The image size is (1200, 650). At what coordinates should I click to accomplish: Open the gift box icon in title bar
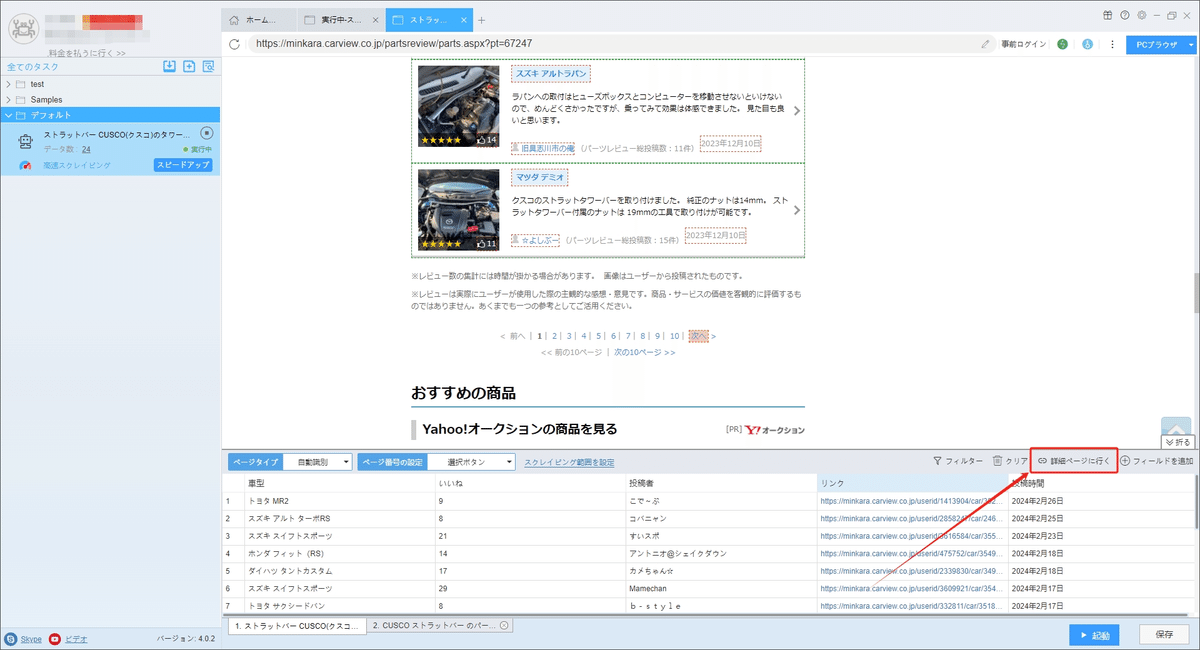1108,15
